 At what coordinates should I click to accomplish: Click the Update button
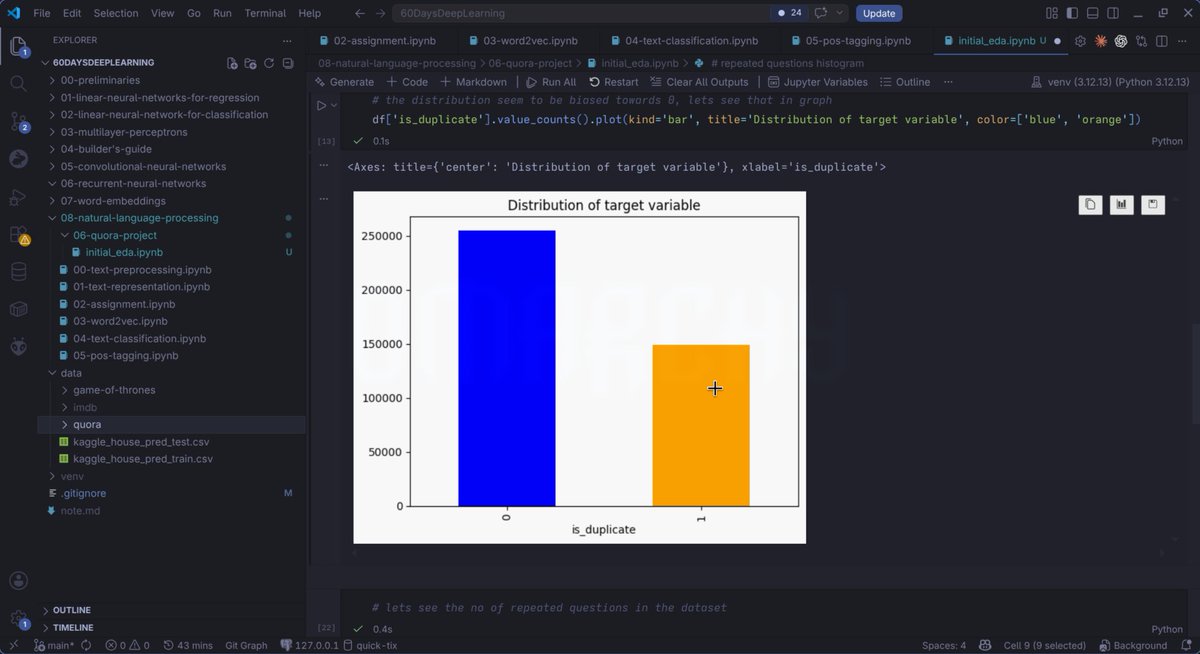879,13
